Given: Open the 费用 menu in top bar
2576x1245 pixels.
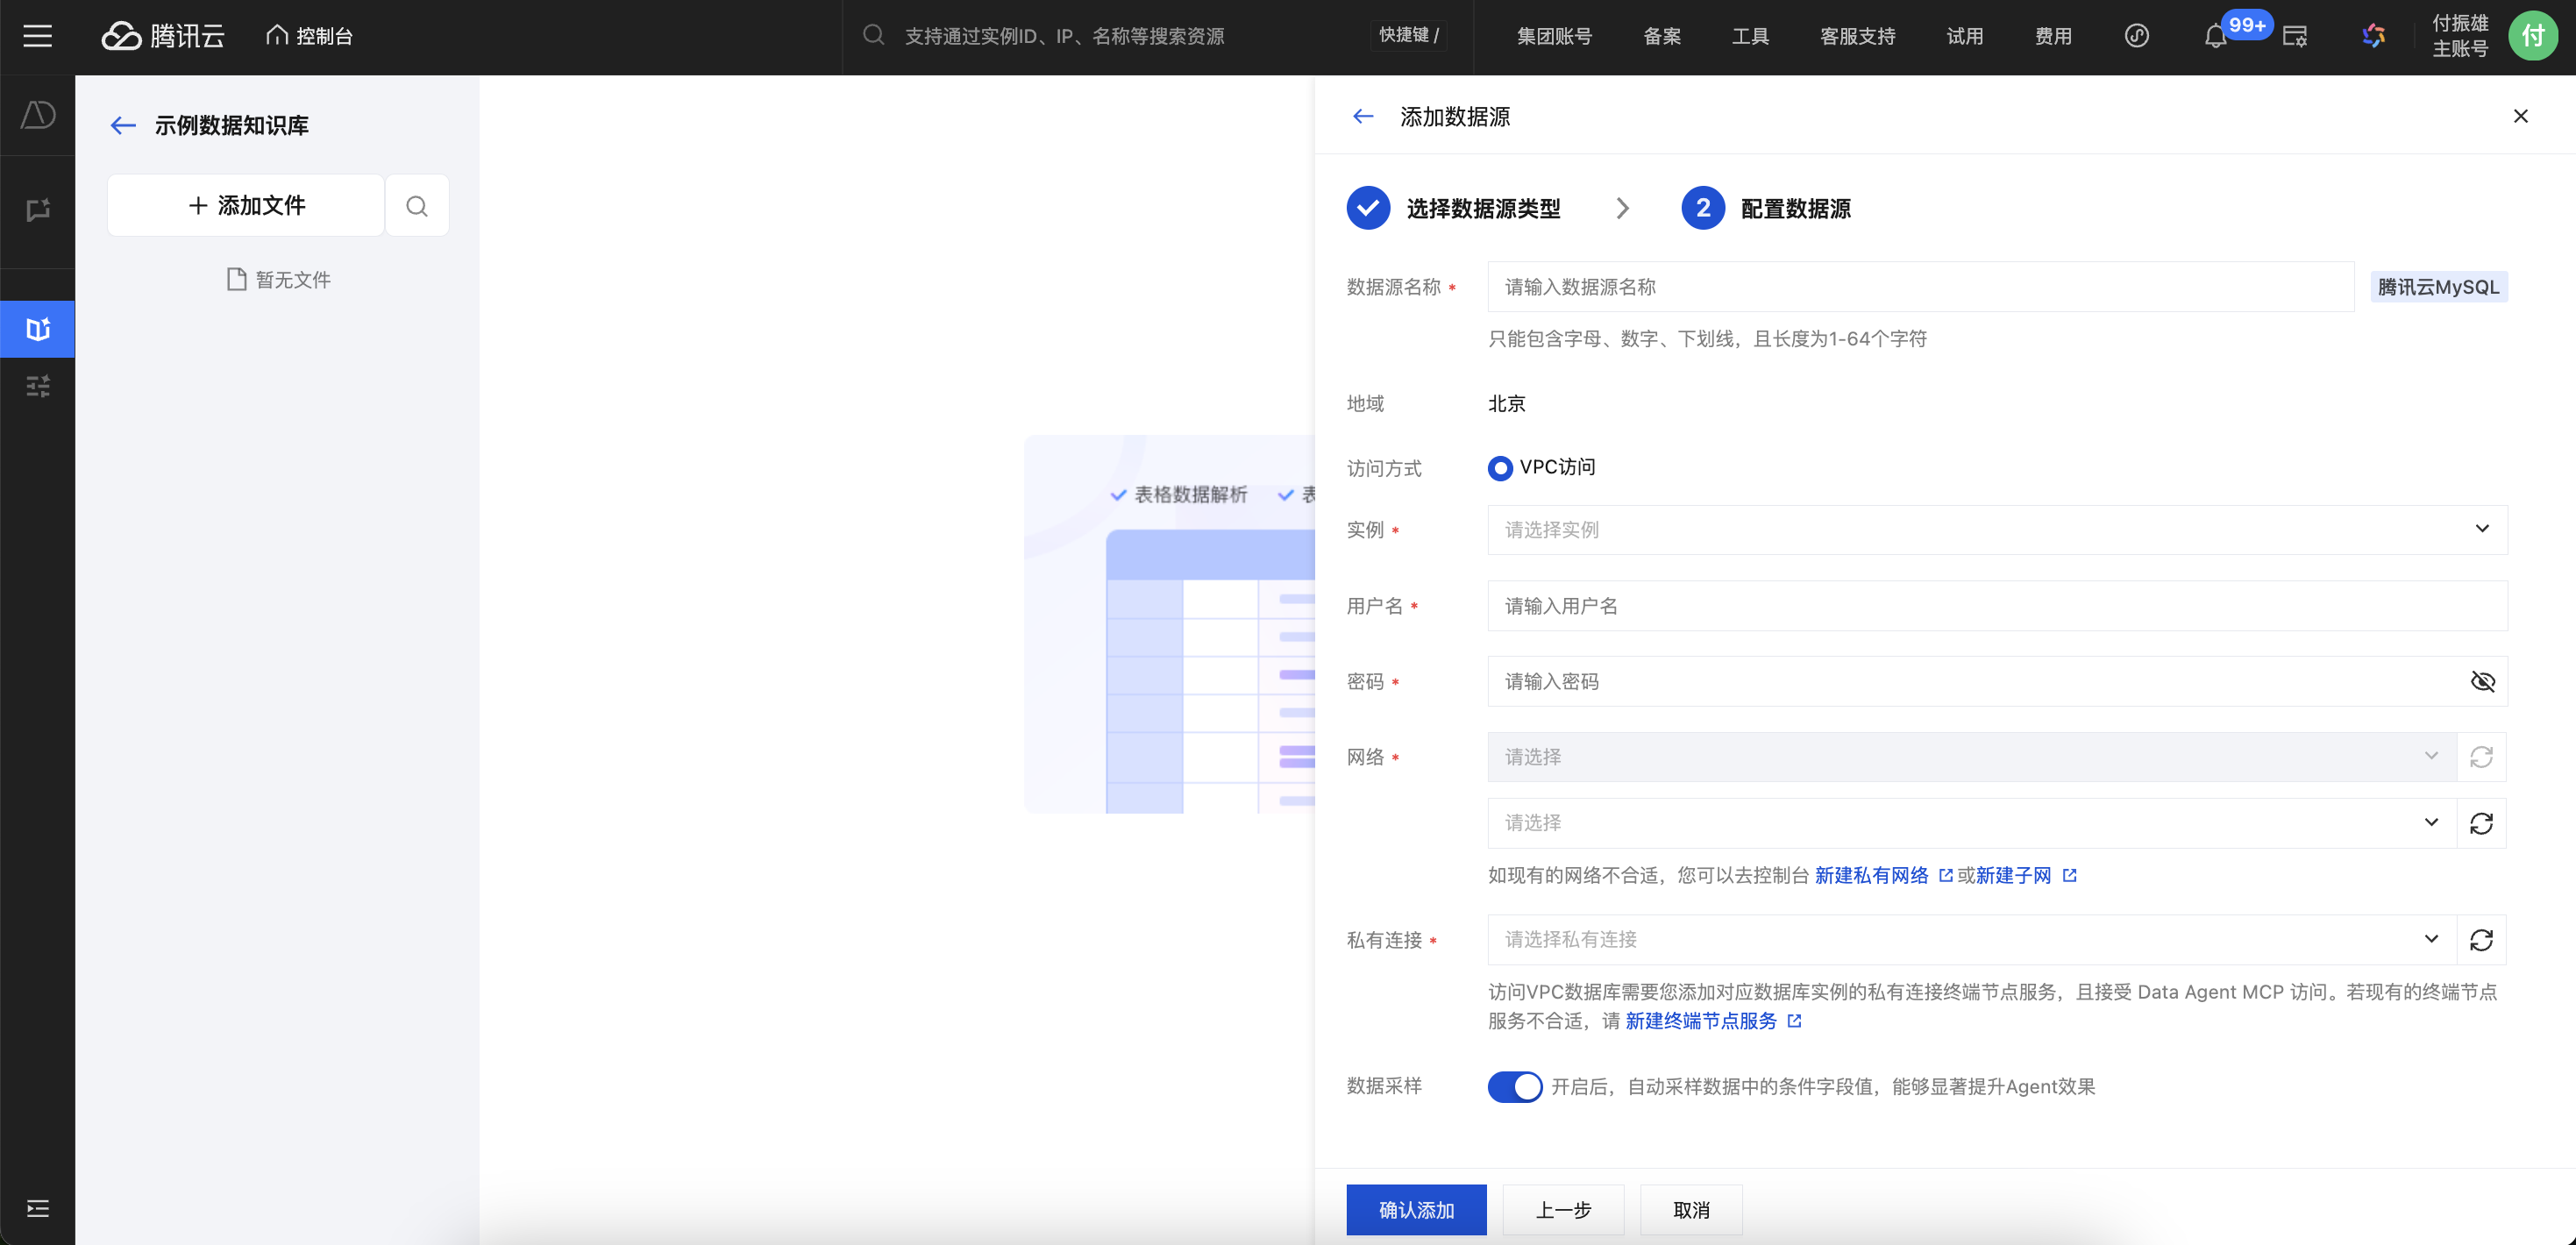Looking at the screenshot, I should click(2052, 37).
